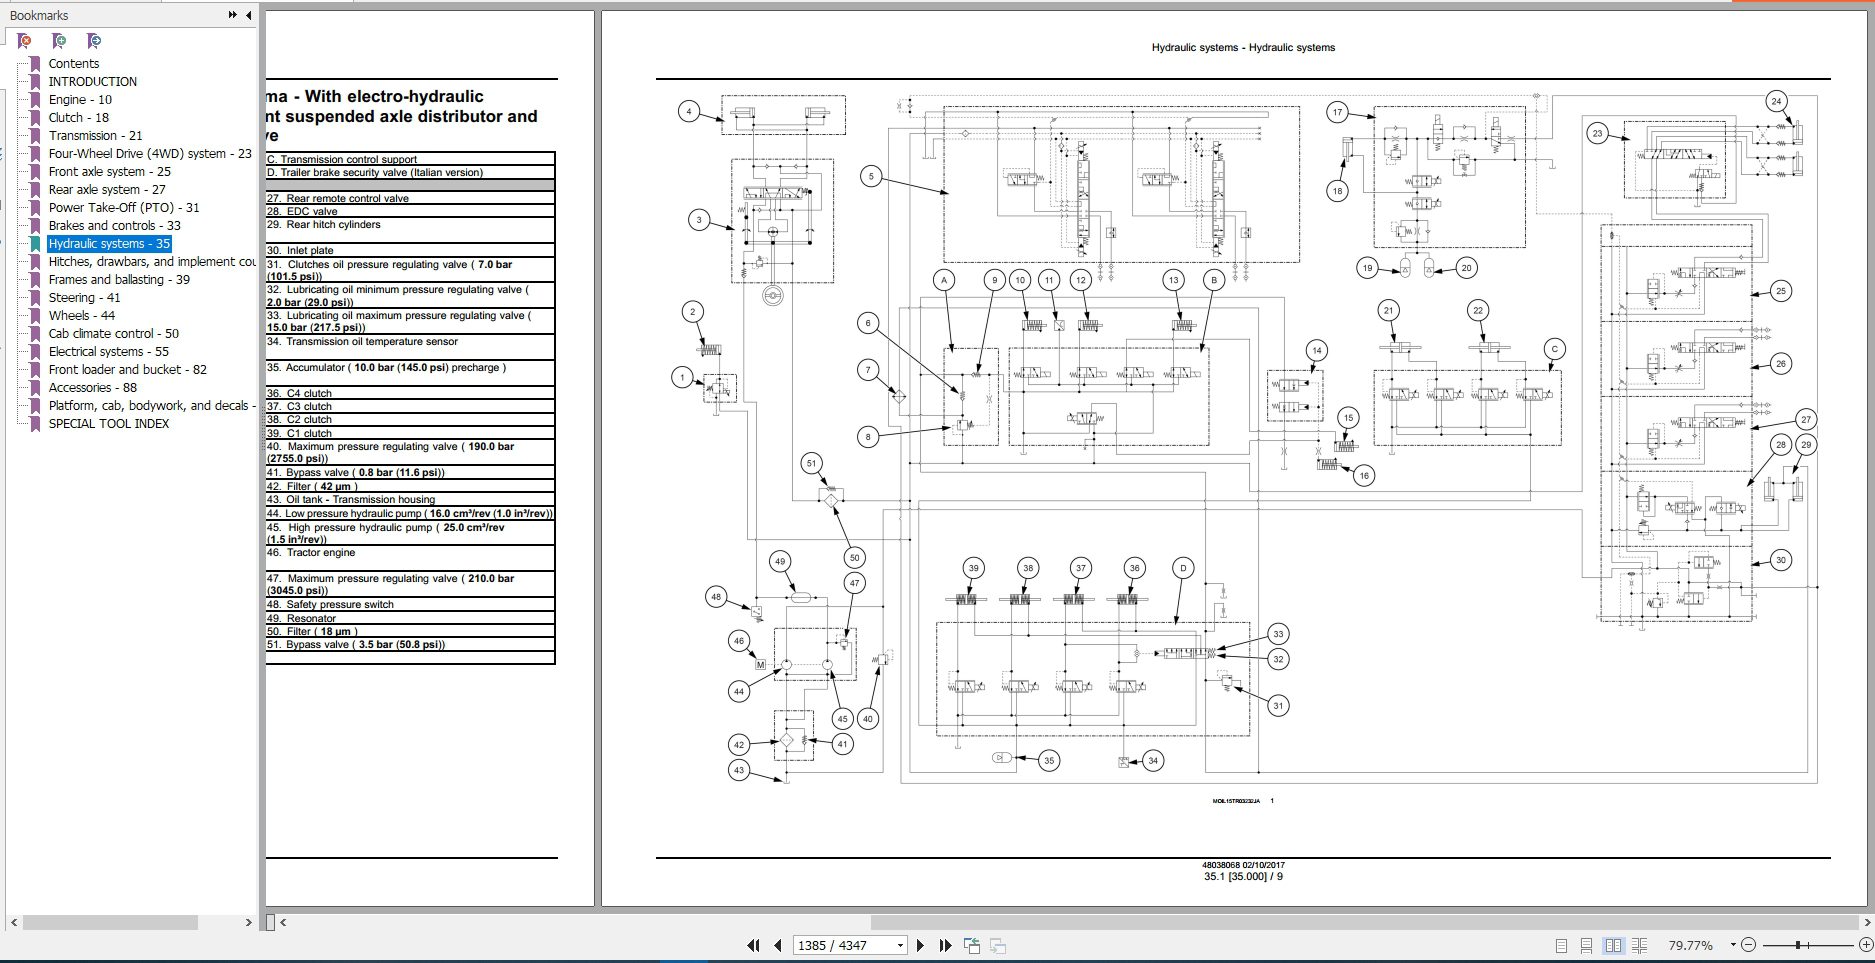The image size is (1875, 963).
Task: Switch to two-page view layout
Action: click(x=1614, y=945)
